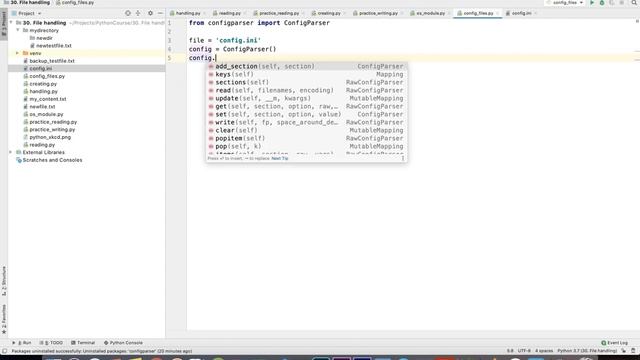The height and width of the screenshot is (360, 640).
Task: Close the config_files.py editor tab
Action: click(498, 13)
